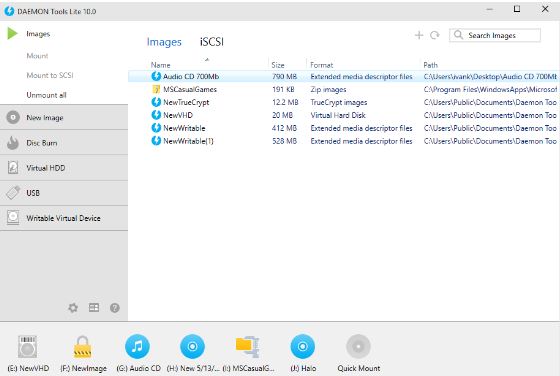Viewport: 560px width, 376px height.
Task: Select the Audio CD 700Mb image name
Action: pyautogui.click(x=191, y=76)
